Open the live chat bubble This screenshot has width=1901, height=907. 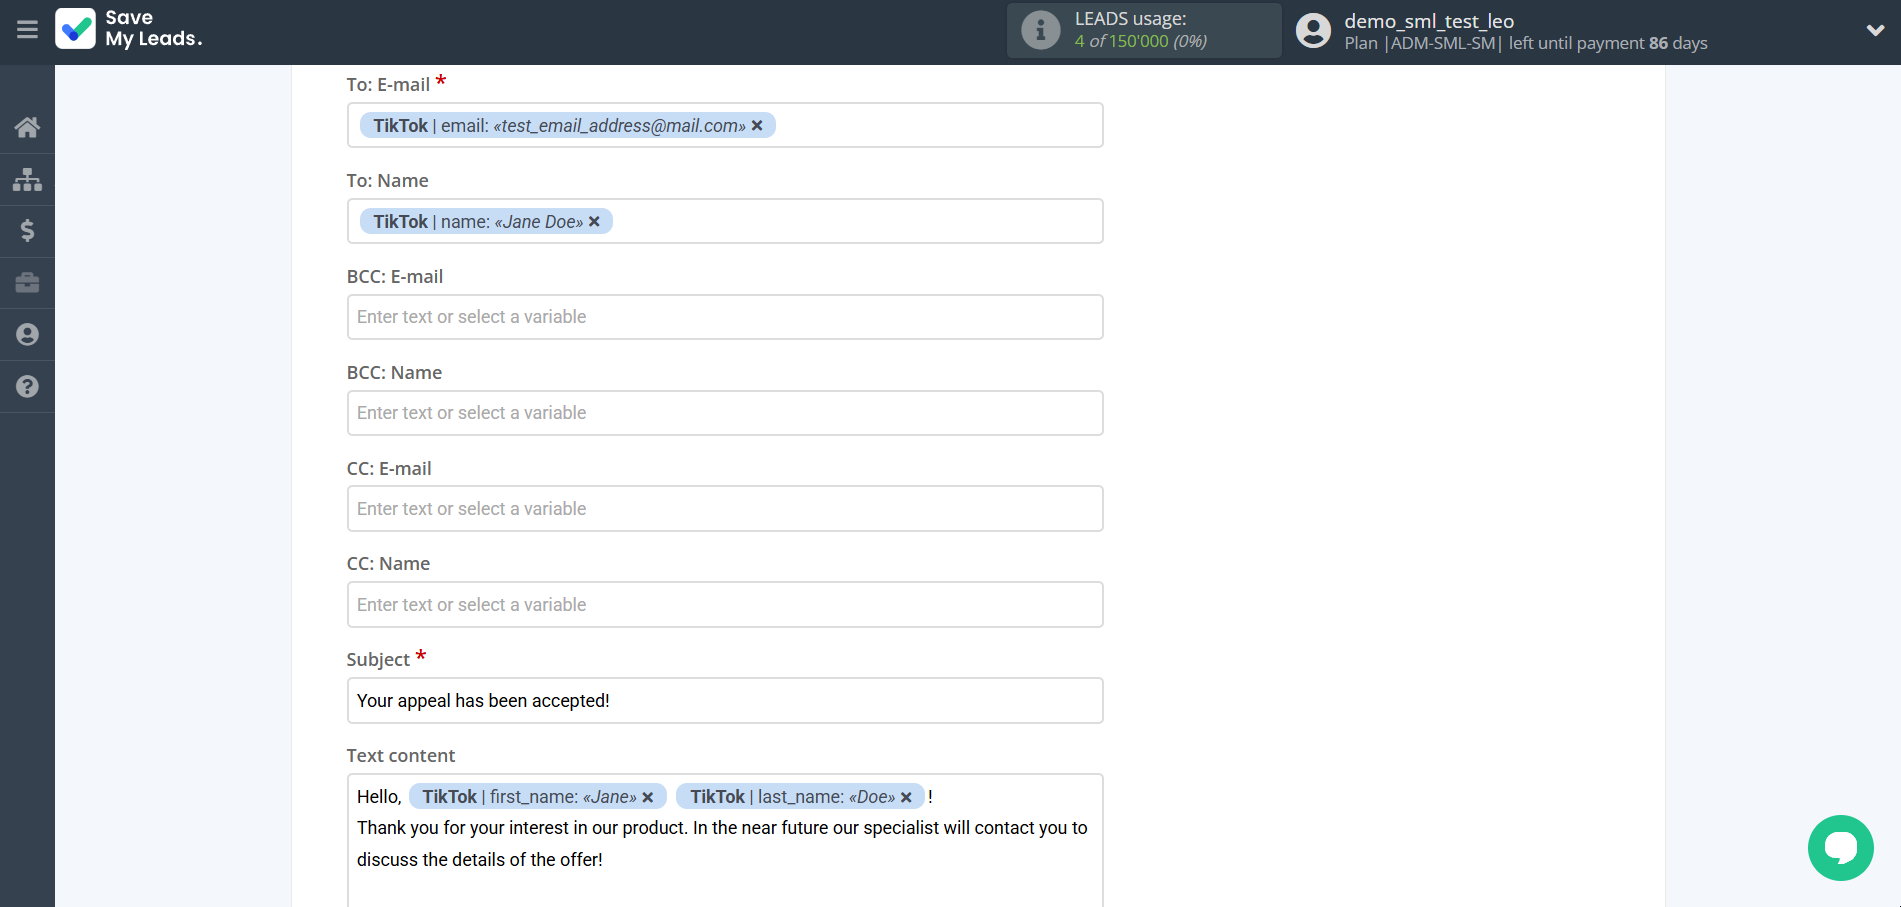point(1840,848)
